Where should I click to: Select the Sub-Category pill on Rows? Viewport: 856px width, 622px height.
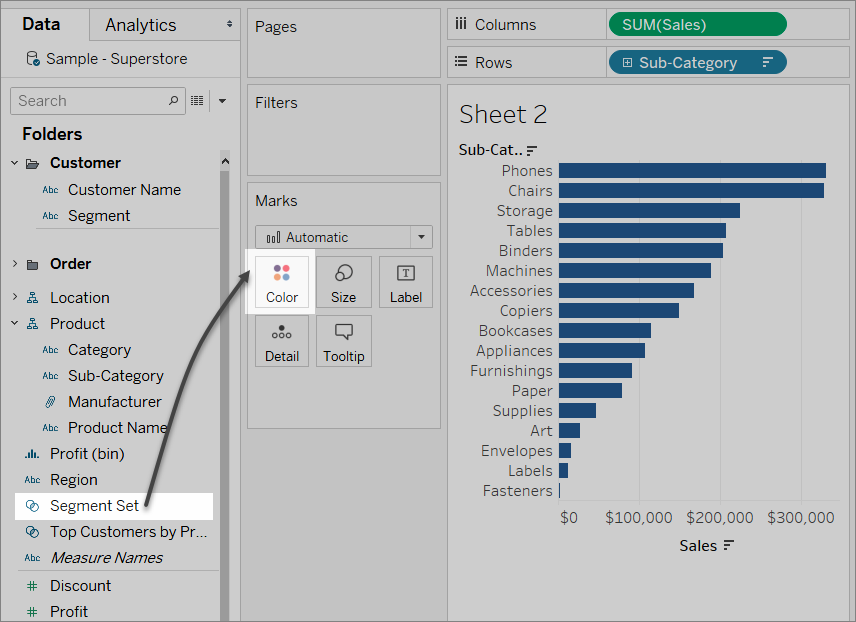coord(697,62)
